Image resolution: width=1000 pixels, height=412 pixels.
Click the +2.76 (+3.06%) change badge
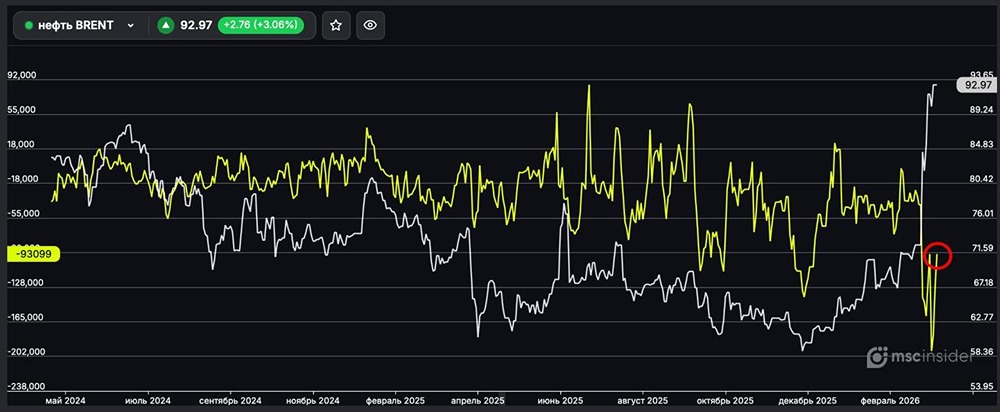(x=264, y=26)
